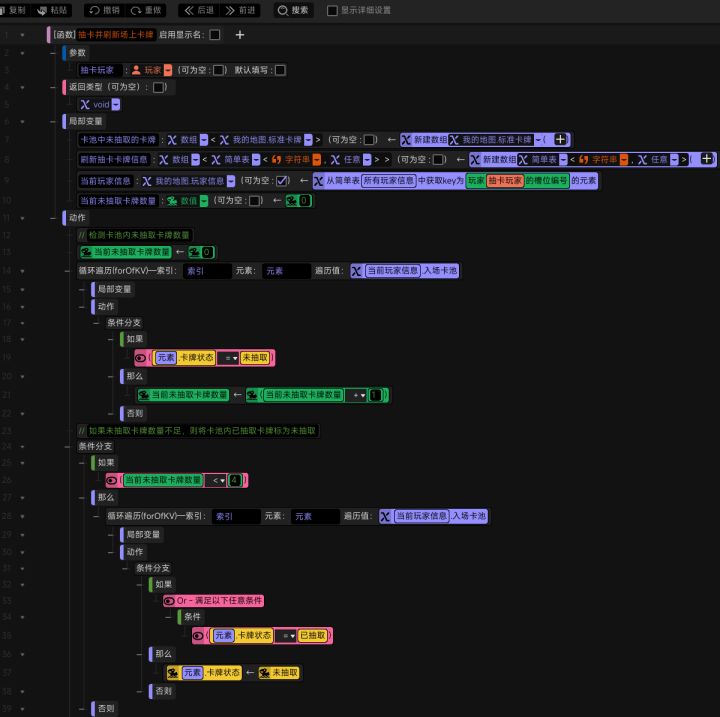Click the plus in 新建数组 我的地图.标准卡牌
Viewport: 720px width, 717px height.
pyautogui.click(x=560, y=139)
